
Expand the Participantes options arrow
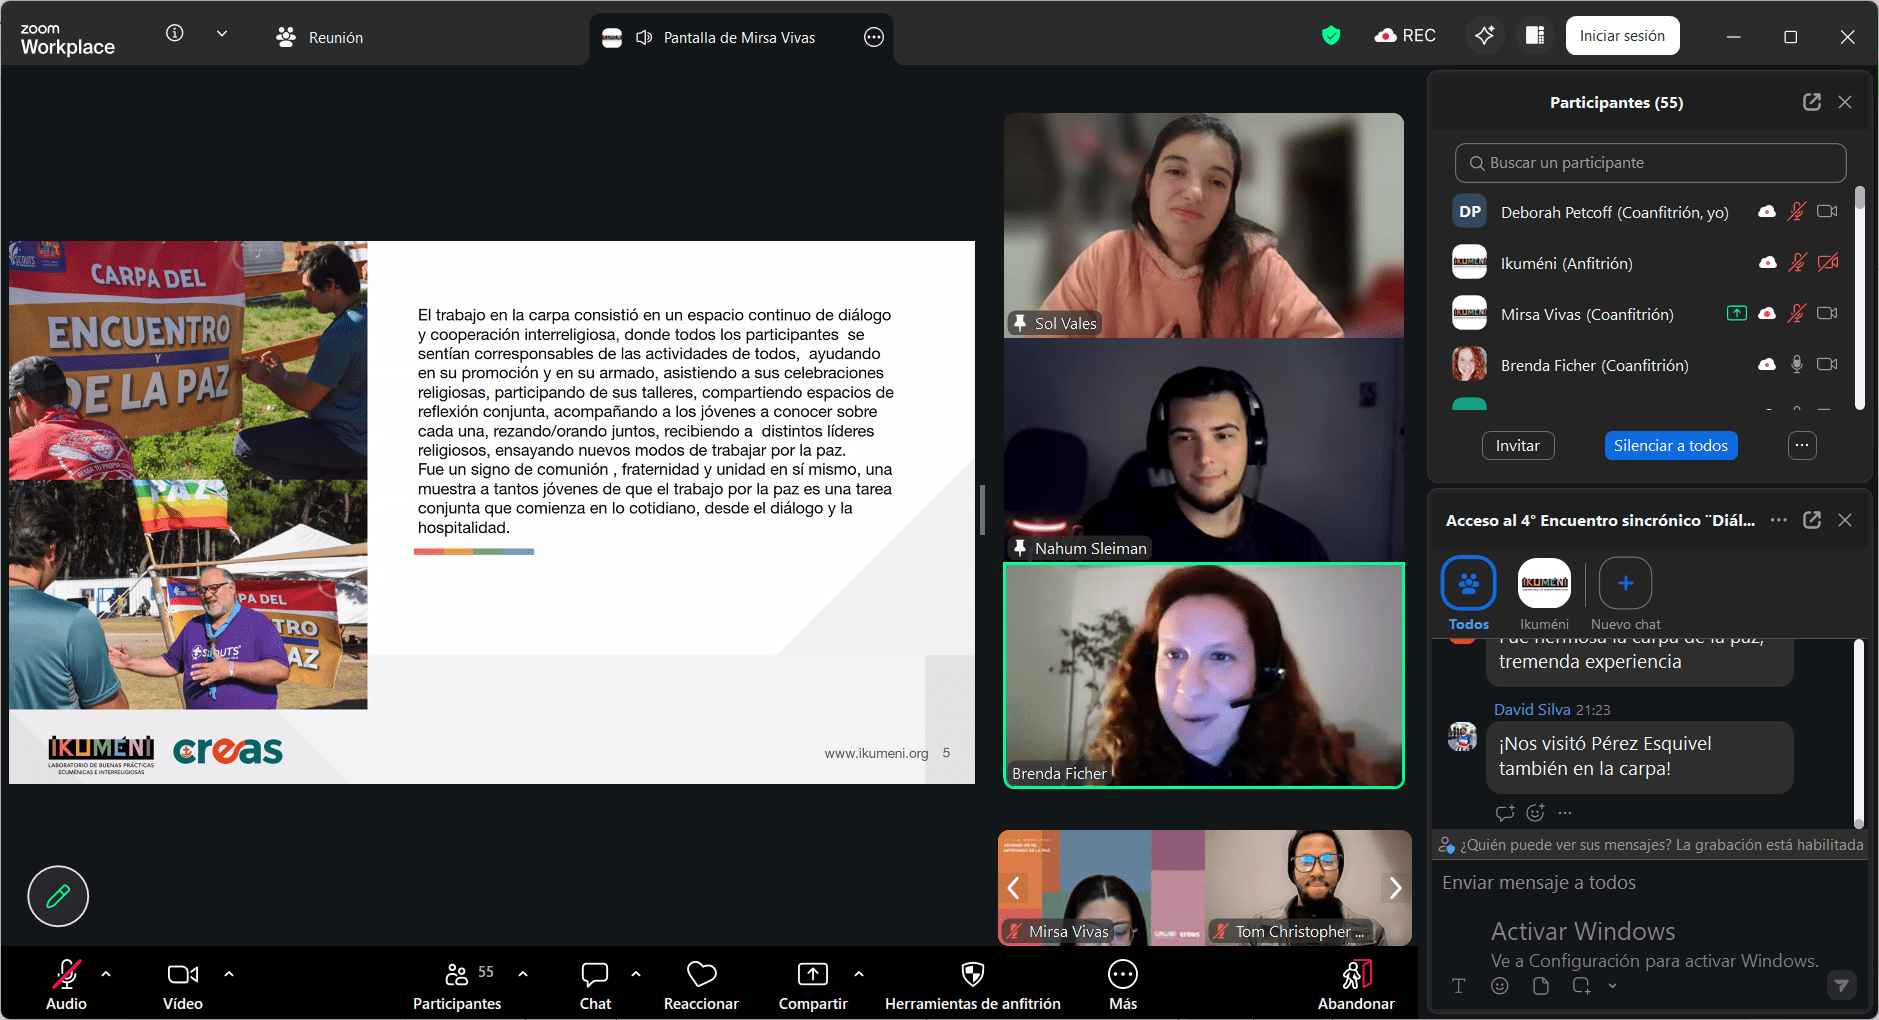pyautogui.click(x=523, y=973)
